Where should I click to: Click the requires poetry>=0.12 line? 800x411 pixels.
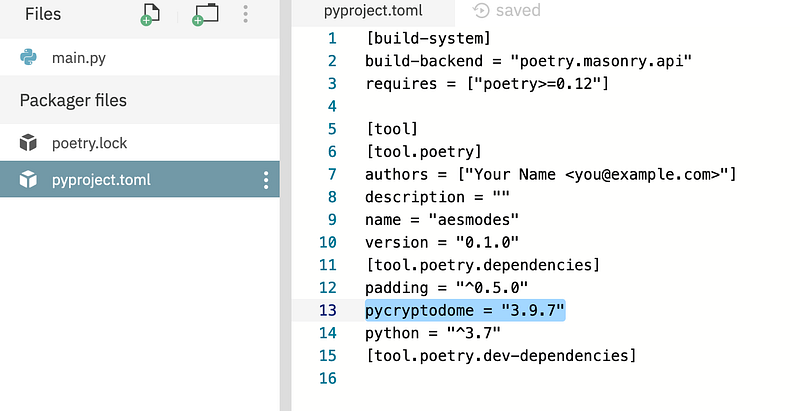pyautogui.click(x=487, y=84)
